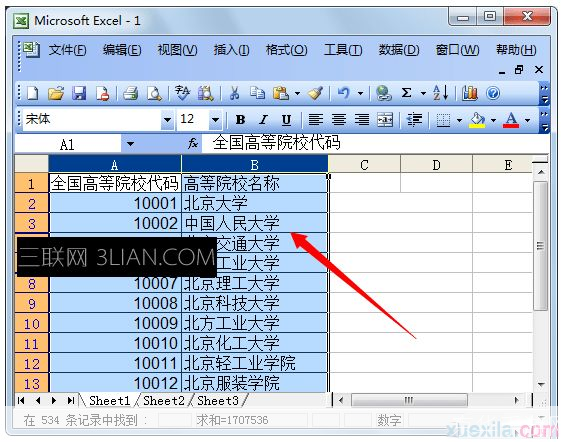
Task: Undo the last action
Action: click(x=344, y=93)
